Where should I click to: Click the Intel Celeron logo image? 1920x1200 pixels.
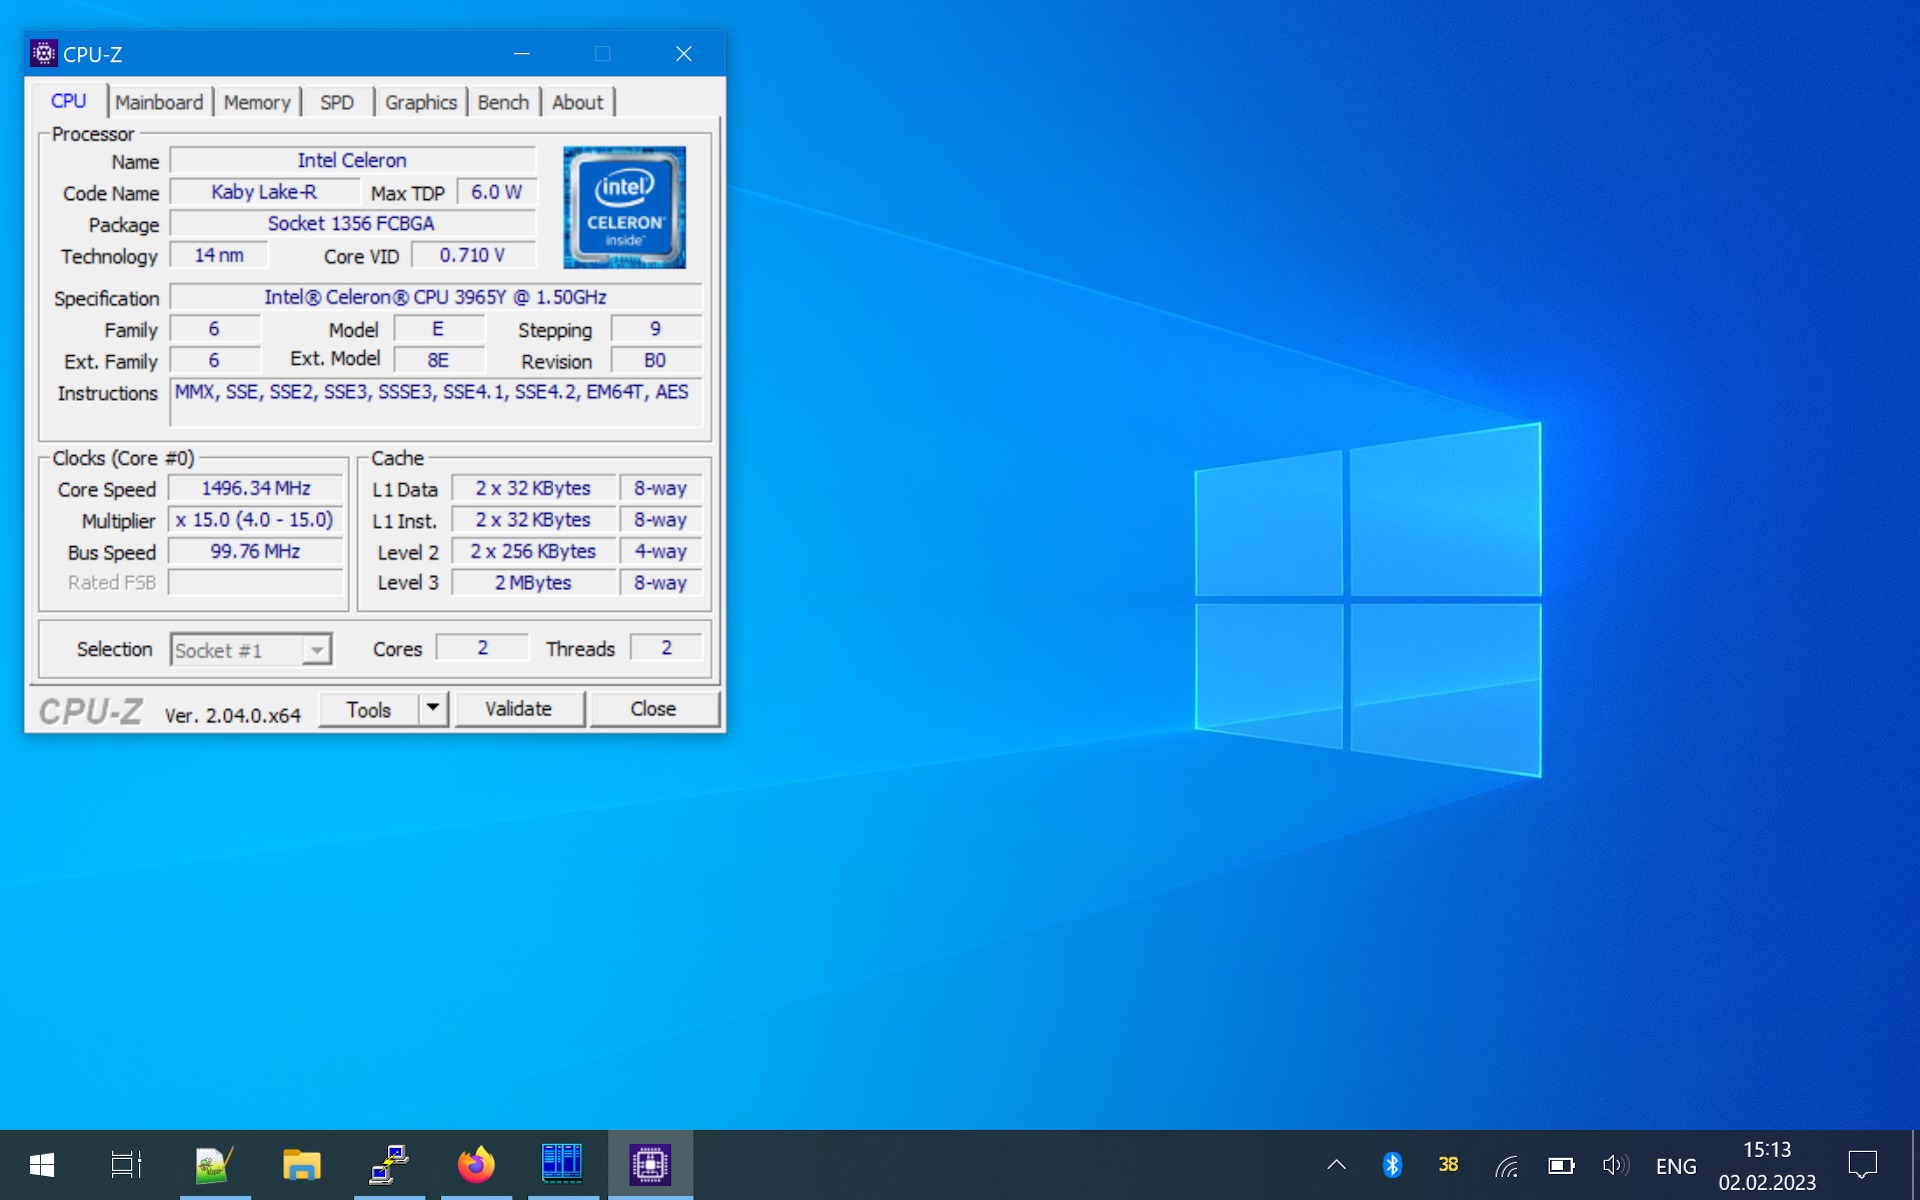pos(624,207)
